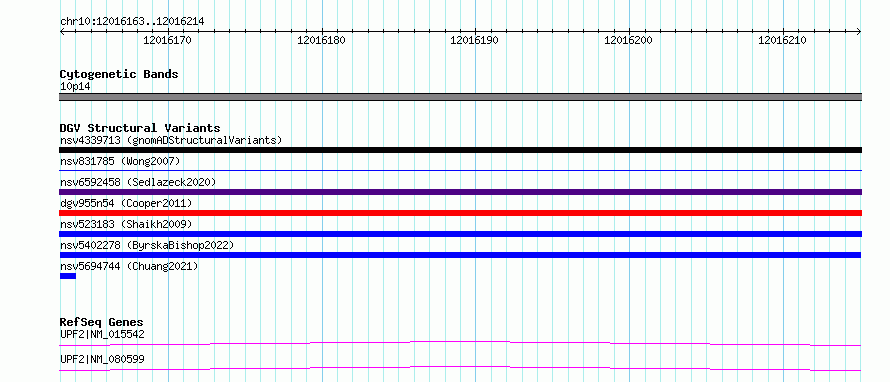Click ruler position 12016200
890x382 pixels.
(628, 40)
